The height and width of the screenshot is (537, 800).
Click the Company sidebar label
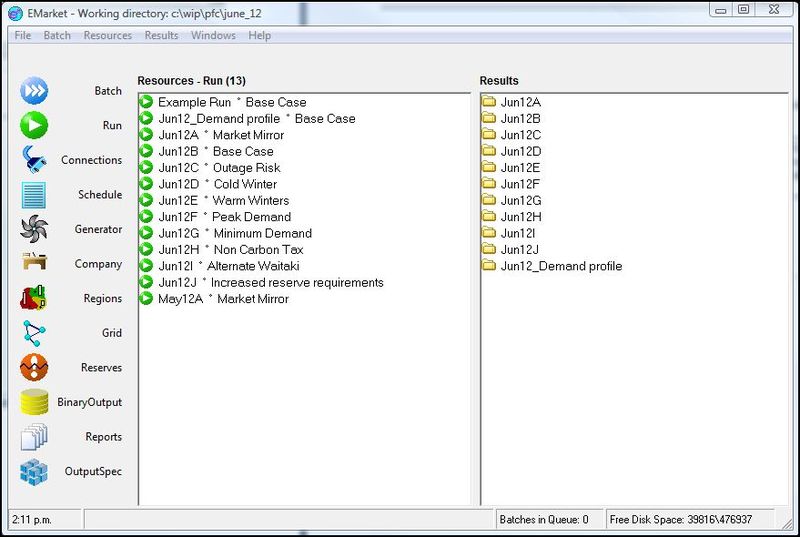[x=98, y=264]
